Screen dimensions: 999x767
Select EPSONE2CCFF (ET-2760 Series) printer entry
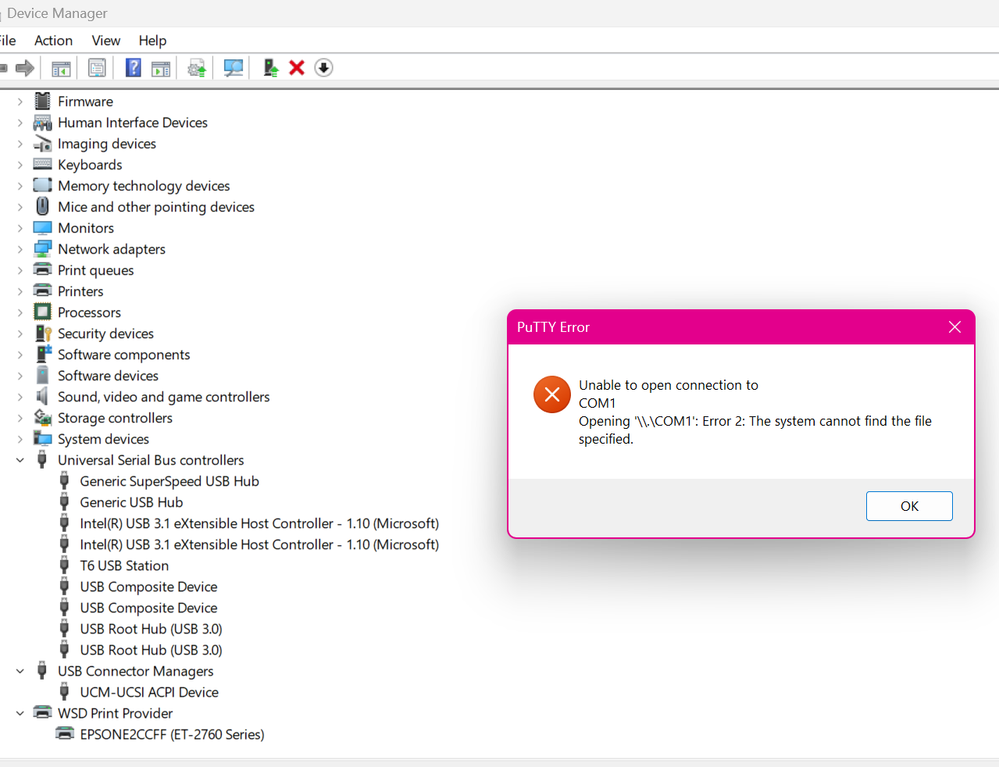pos(172,734)
